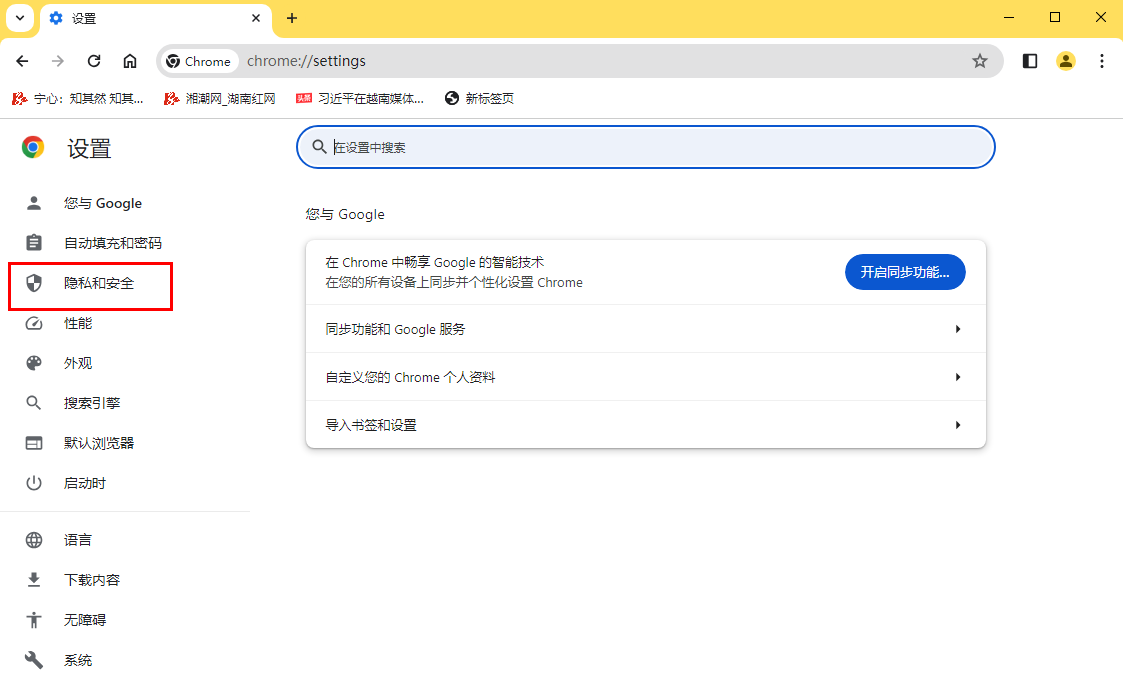
Task: Click the 开启同步功能... button
Action: (905, 272)
